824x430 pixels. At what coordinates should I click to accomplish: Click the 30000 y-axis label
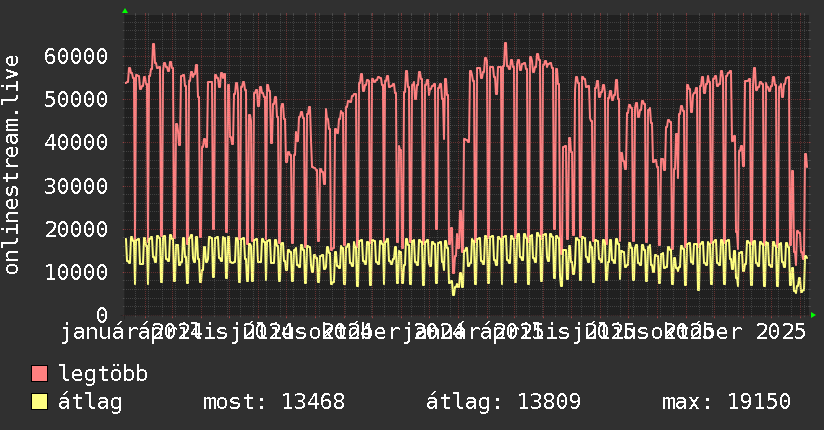(x=76, y=186)
